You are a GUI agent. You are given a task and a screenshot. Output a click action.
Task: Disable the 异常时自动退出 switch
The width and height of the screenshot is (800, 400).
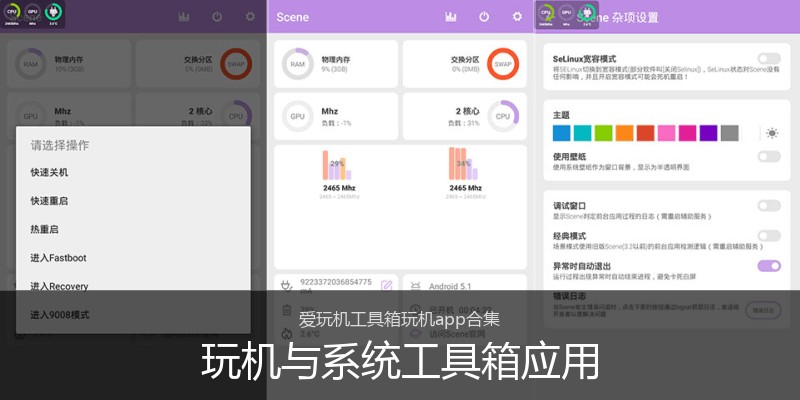[769, 266]
